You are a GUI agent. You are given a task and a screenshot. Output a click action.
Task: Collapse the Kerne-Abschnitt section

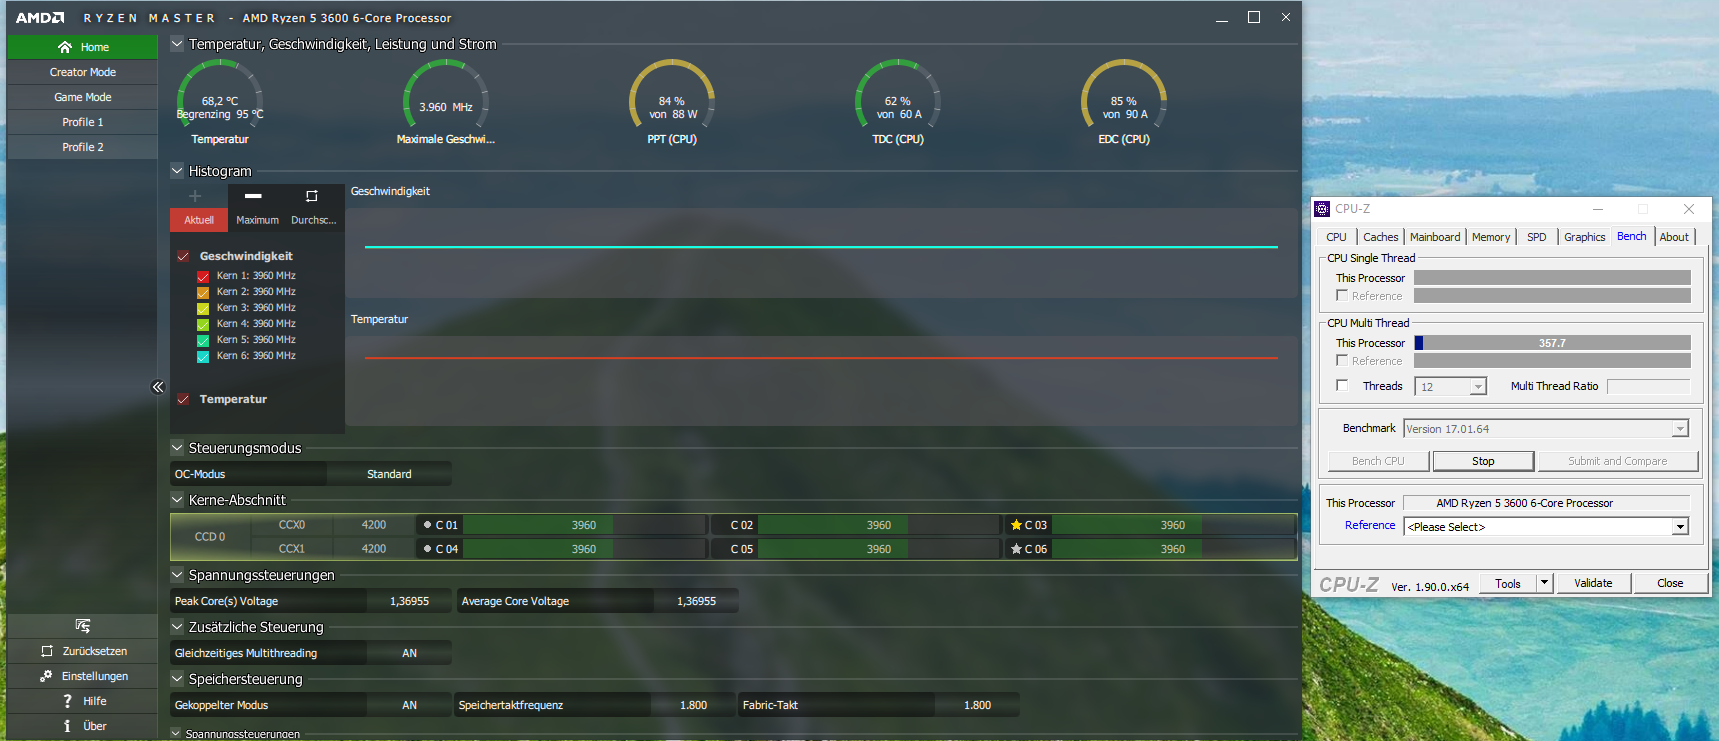coord(177,500)
